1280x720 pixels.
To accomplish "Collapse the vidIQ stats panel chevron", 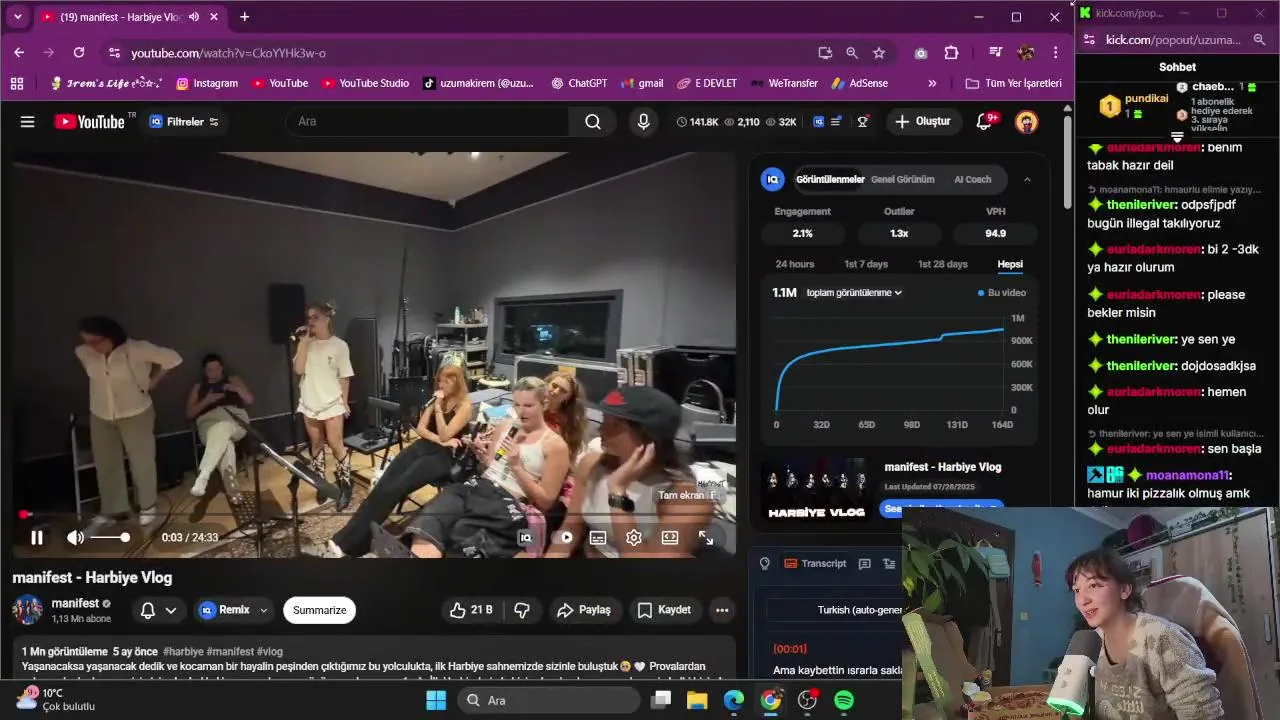I will 1026,180.
